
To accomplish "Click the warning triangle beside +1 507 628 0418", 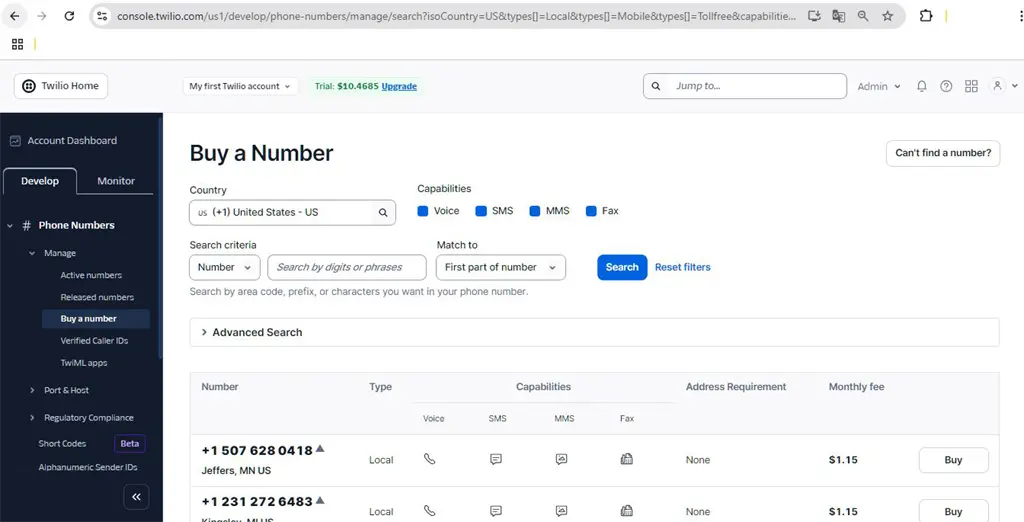I will pos(320,449).
